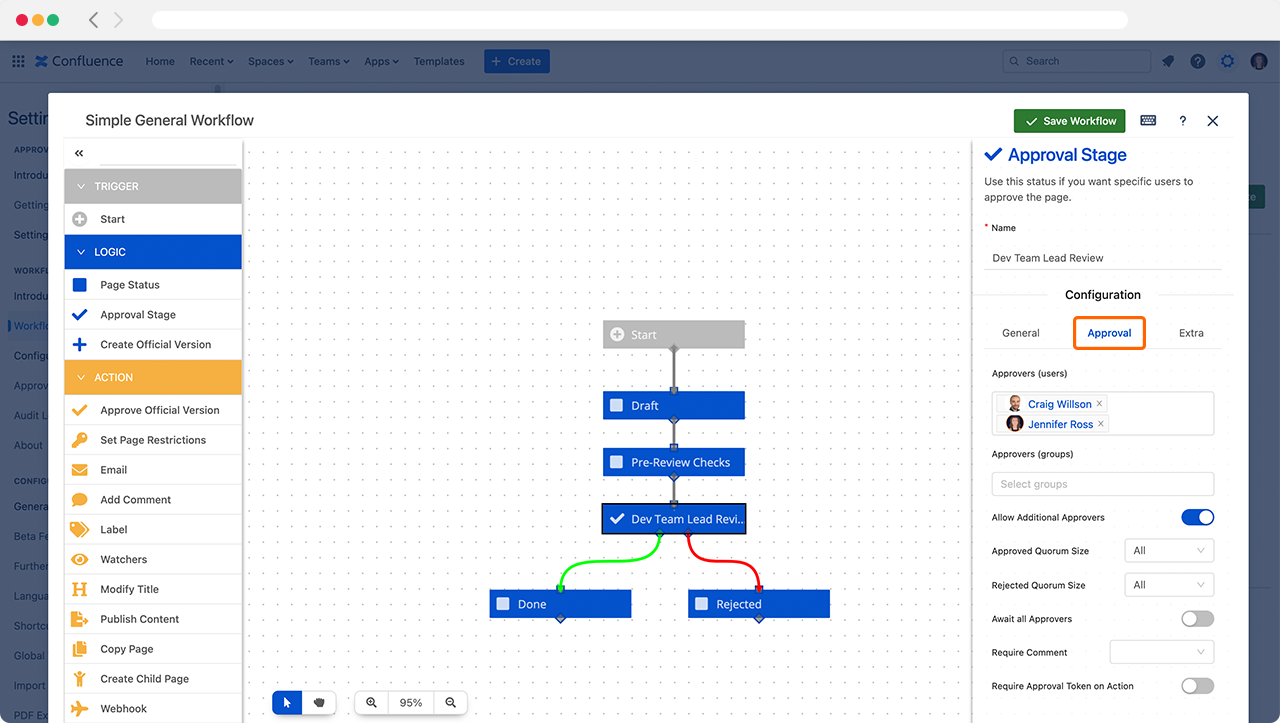Collapse the sidebar with double-chevron icon
The height and width of the screenshot is (723, 1280).
79,153
